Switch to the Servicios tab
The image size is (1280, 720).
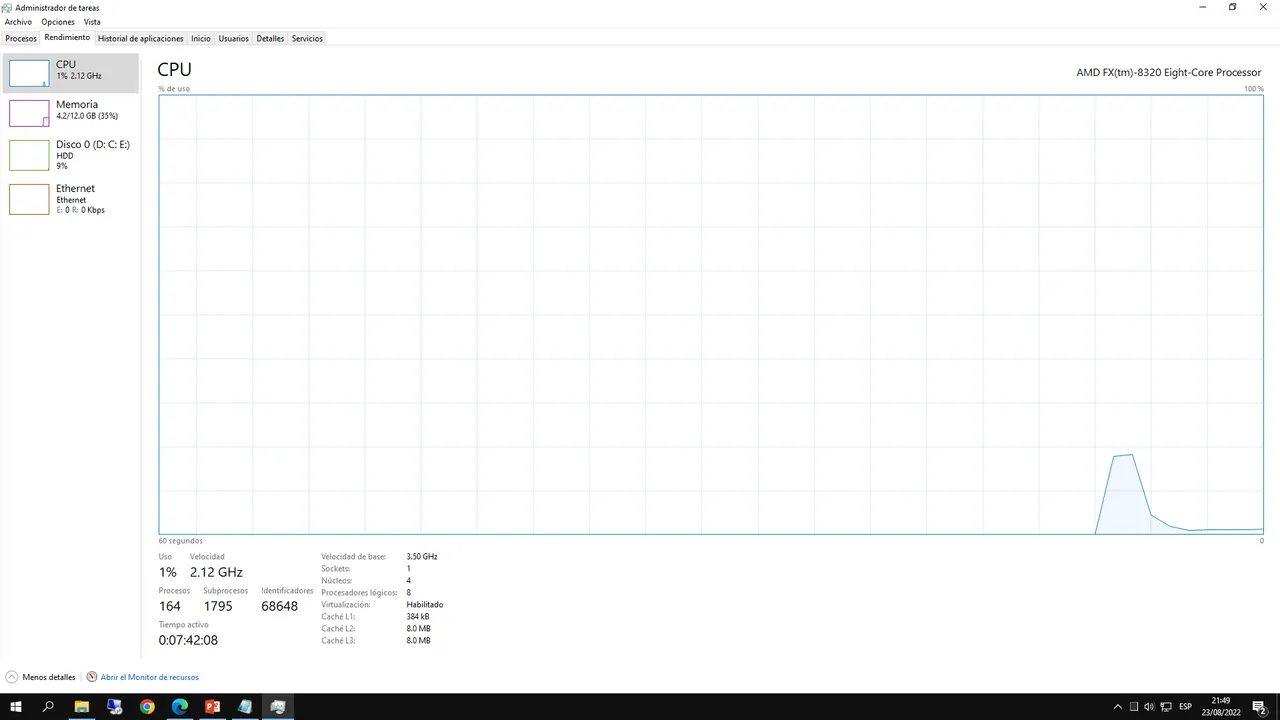[307, 38]
